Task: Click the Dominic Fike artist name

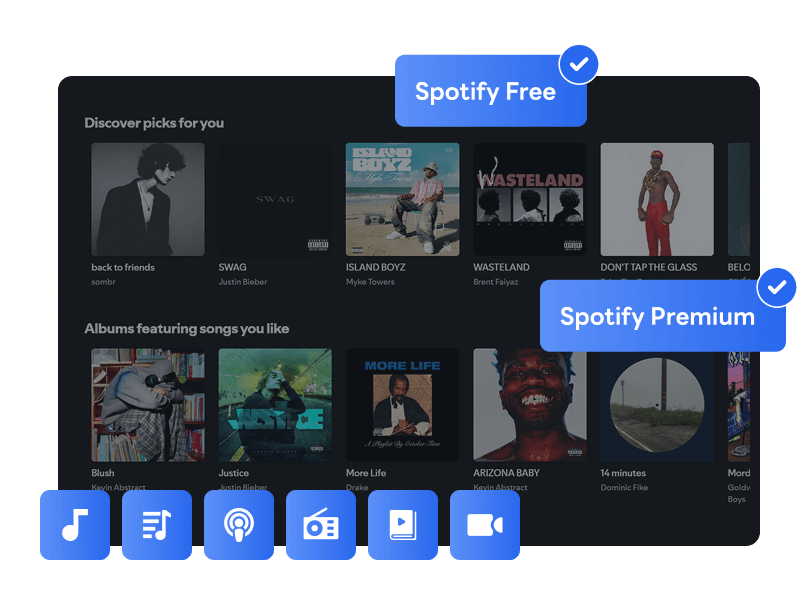Action: pos(624,487)
